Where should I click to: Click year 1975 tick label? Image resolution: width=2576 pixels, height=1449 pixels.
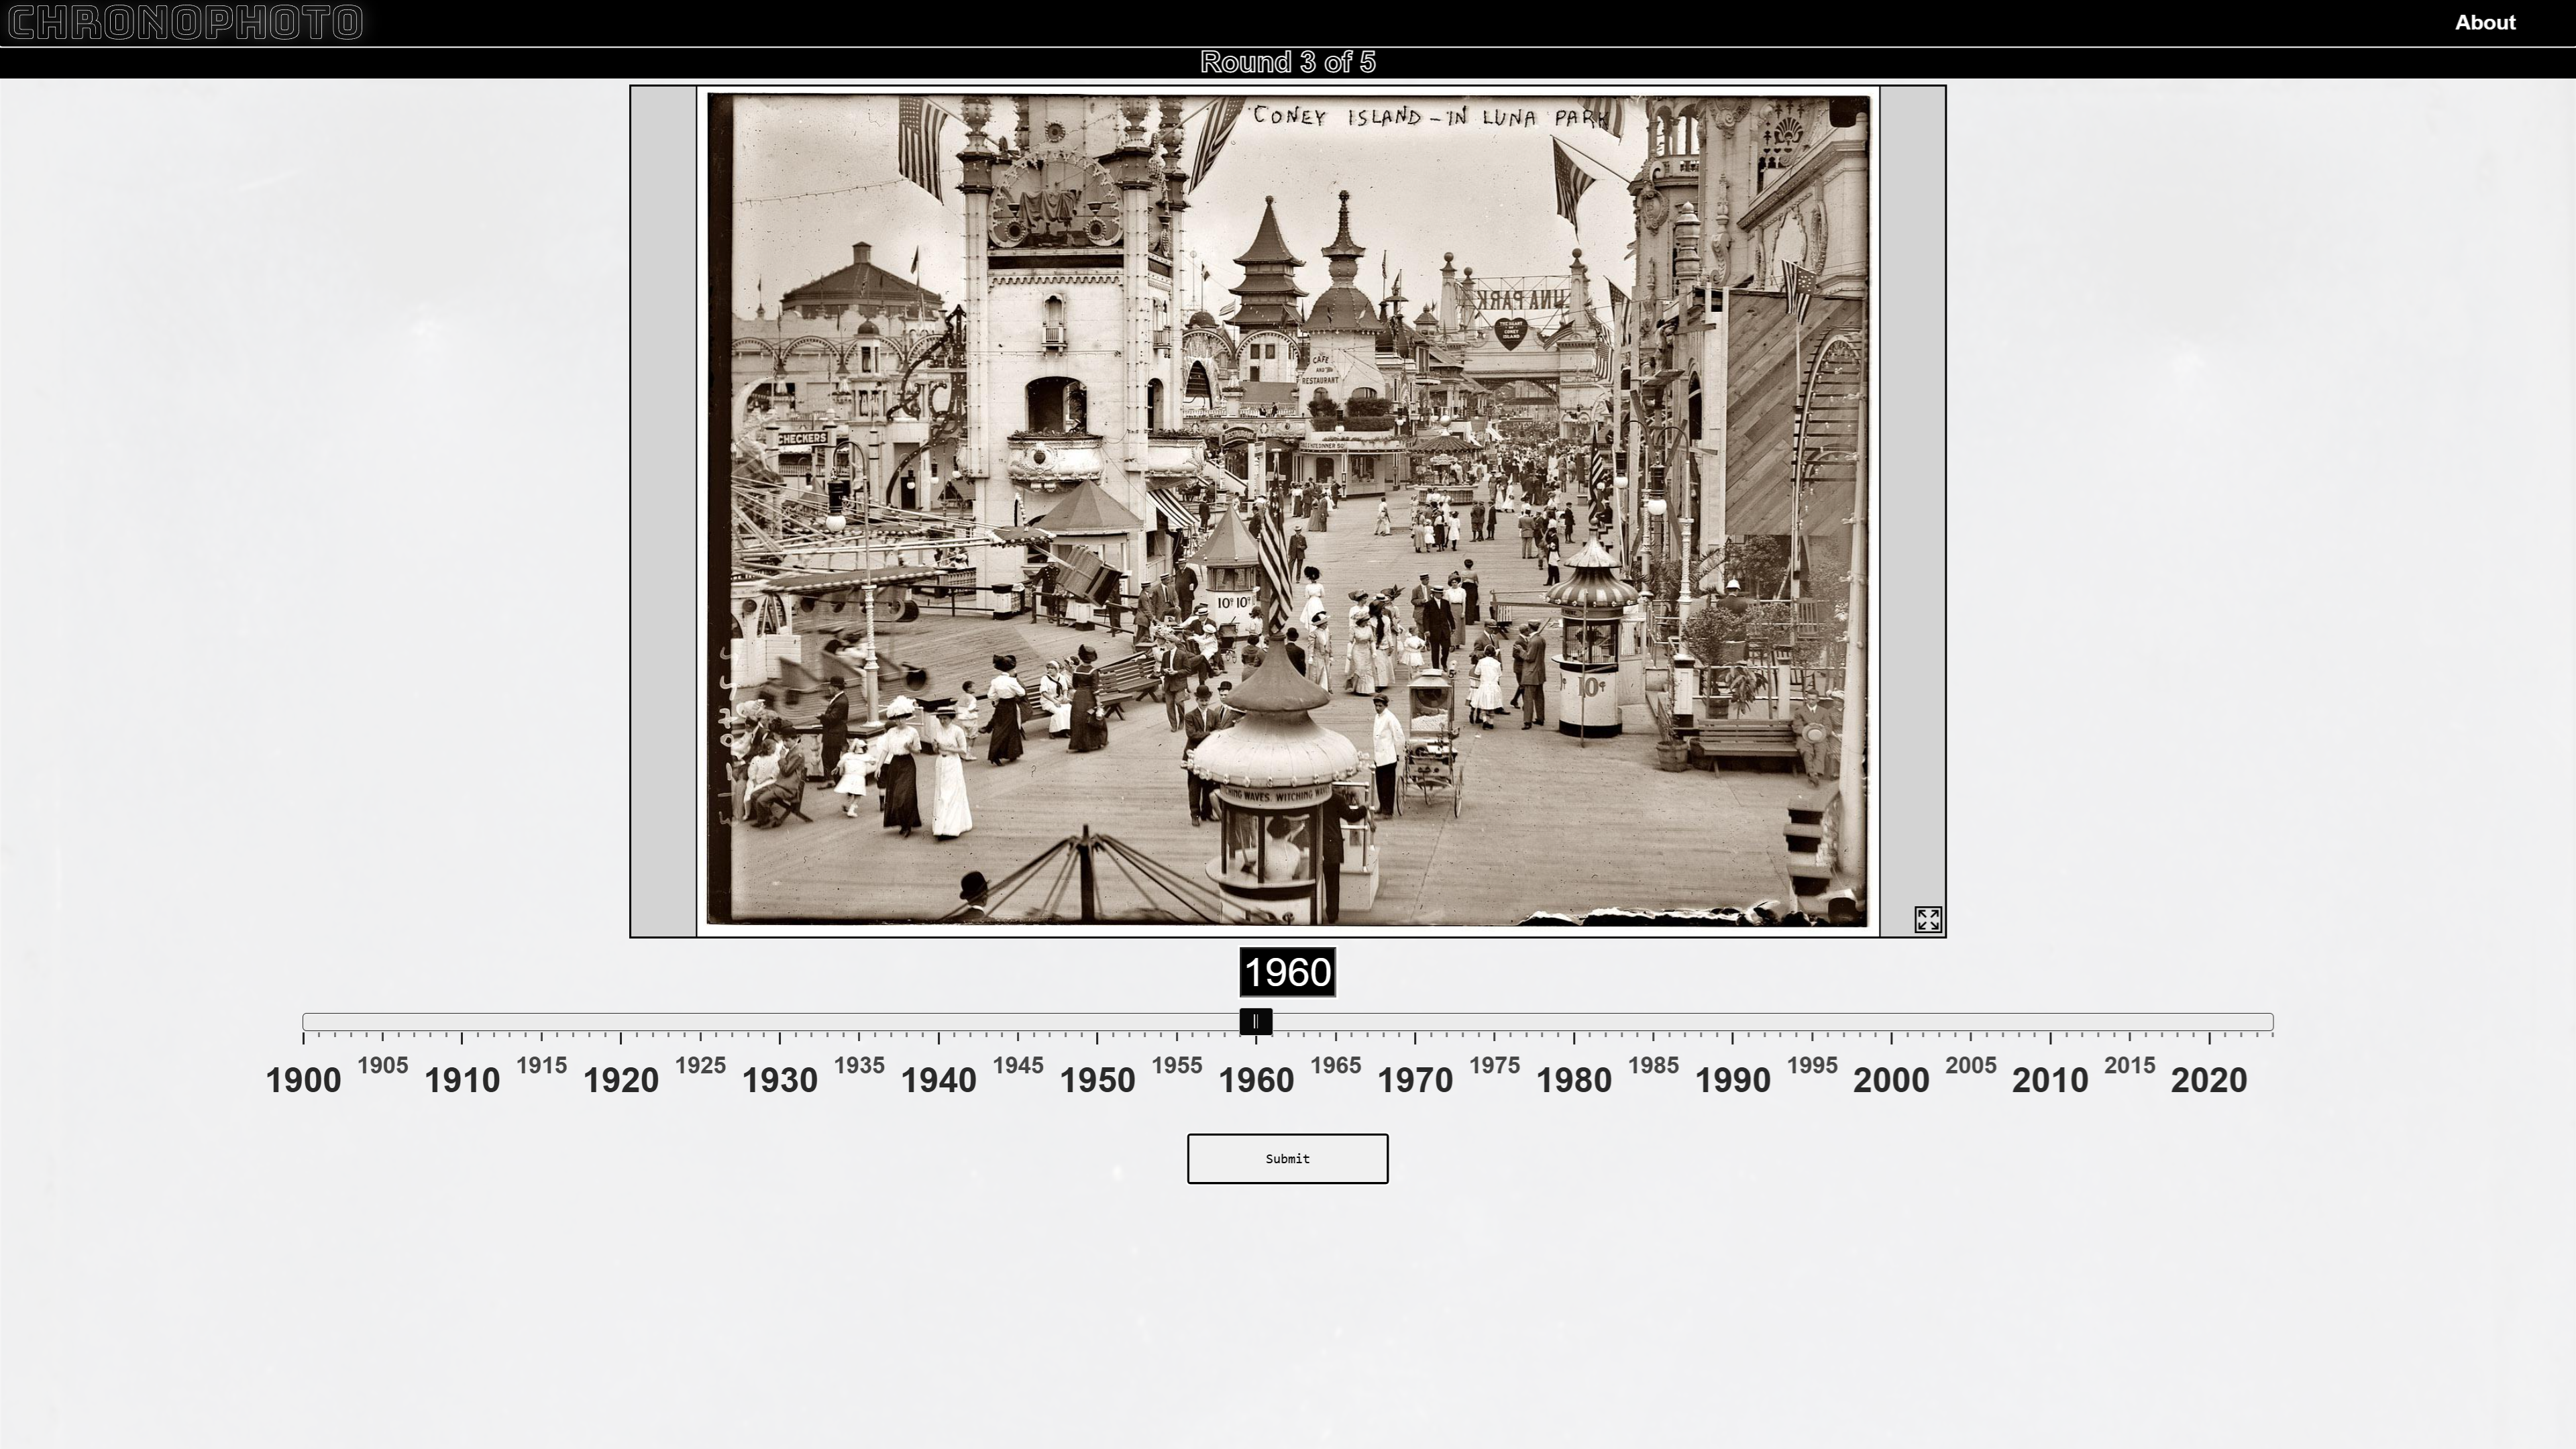click(x=1496, y=1066)
